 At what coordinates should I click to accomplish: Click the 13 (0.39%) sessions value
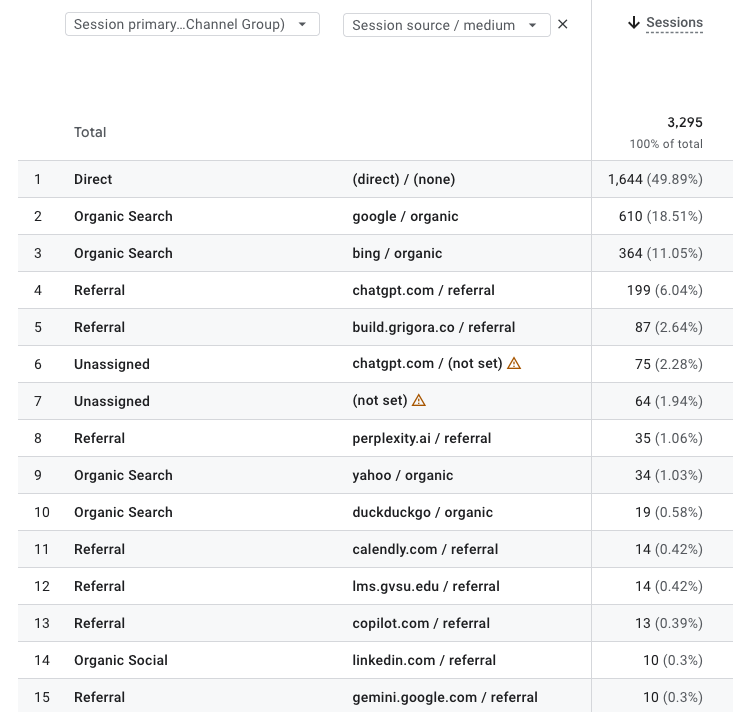(668, 623)
